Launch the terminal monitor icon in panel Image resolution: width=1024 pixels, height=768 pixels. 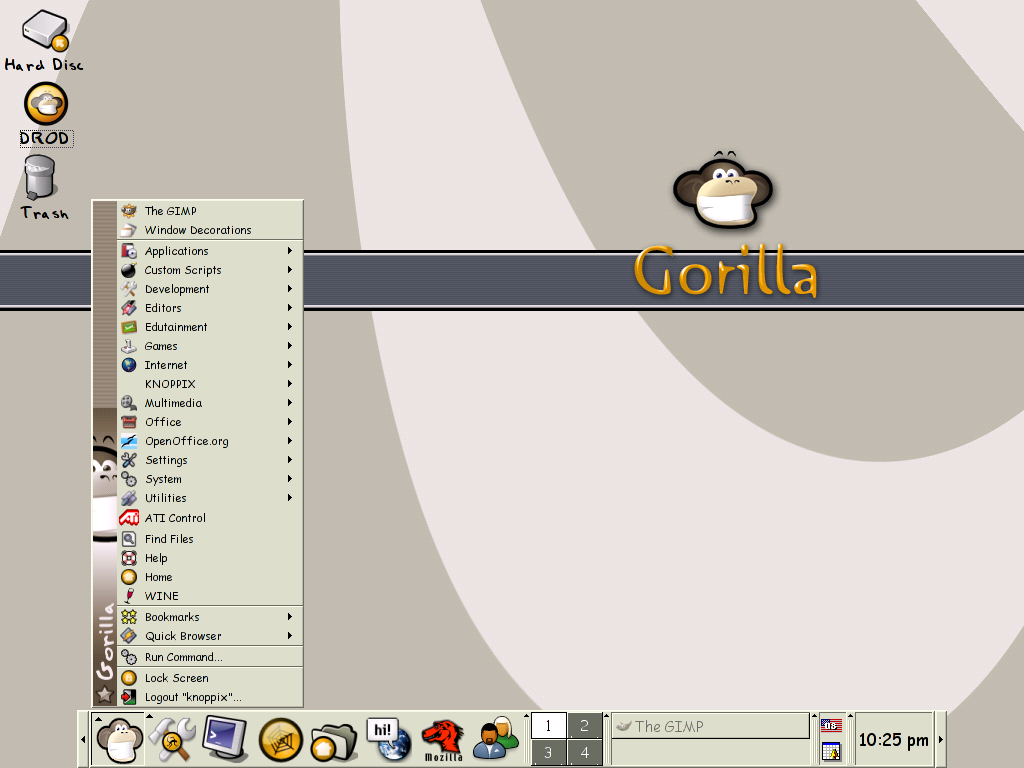pos(225,739)
